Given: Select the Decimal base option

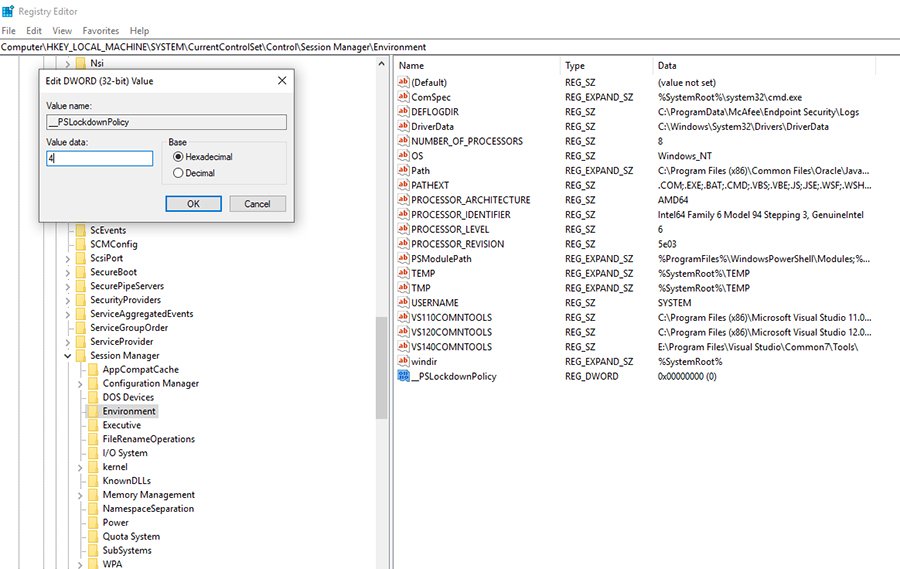Looking at the screenshot, I should 178,173.
